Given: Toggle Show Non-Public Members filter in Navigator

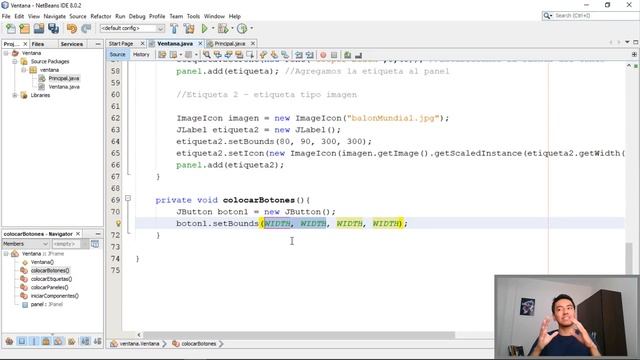Looking at the screenshot, I should click(x=46, y=341).
